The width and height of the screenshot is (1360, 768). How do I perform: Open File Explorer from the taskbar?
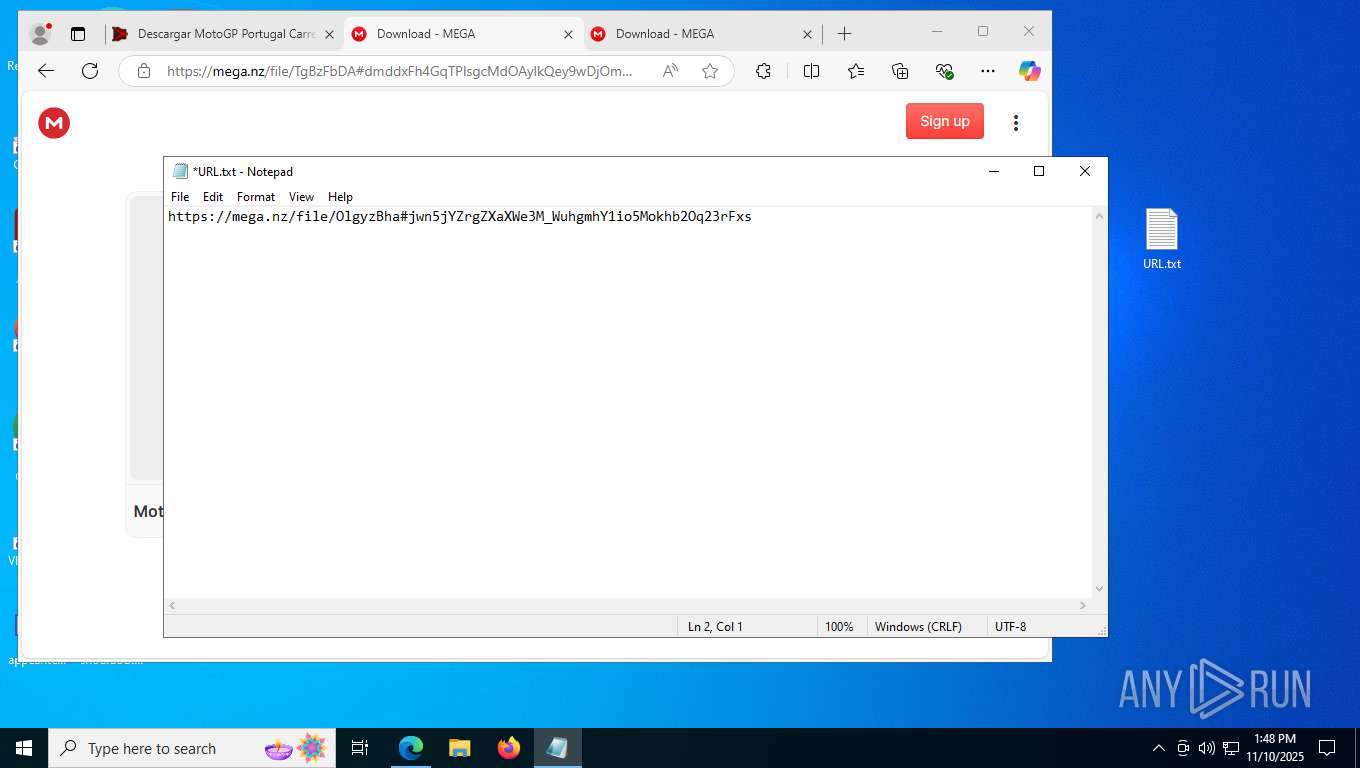[459, 748]
